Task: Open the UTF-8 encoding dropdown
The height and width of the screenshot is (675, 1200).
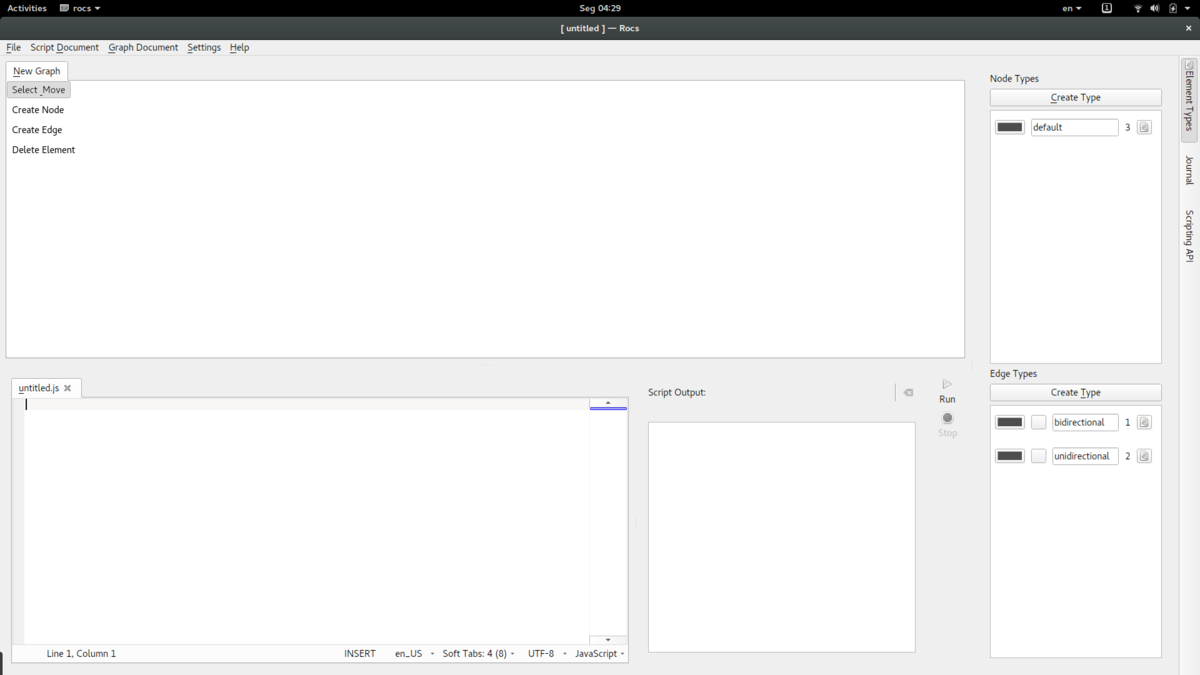Action: [x=546, y=654]
